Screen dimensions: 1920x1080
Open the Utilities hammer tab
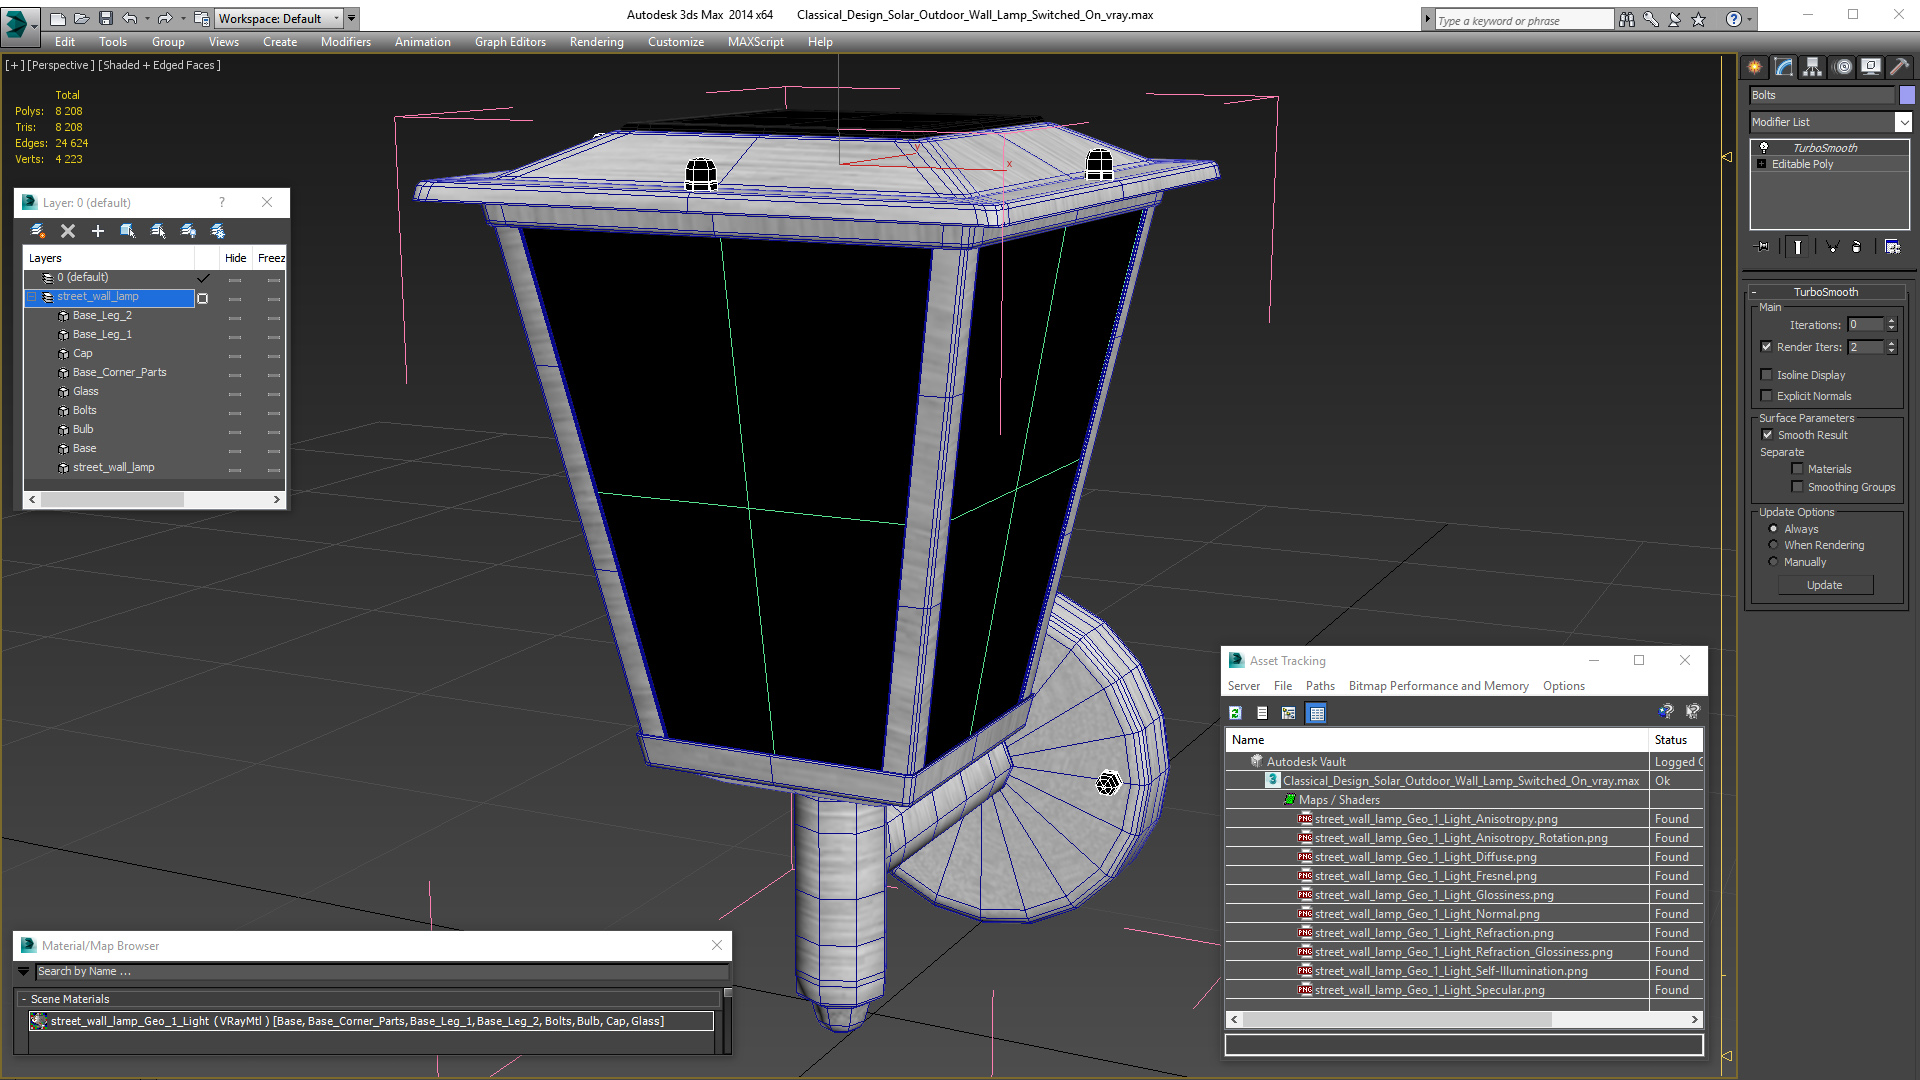(1899, 67)
